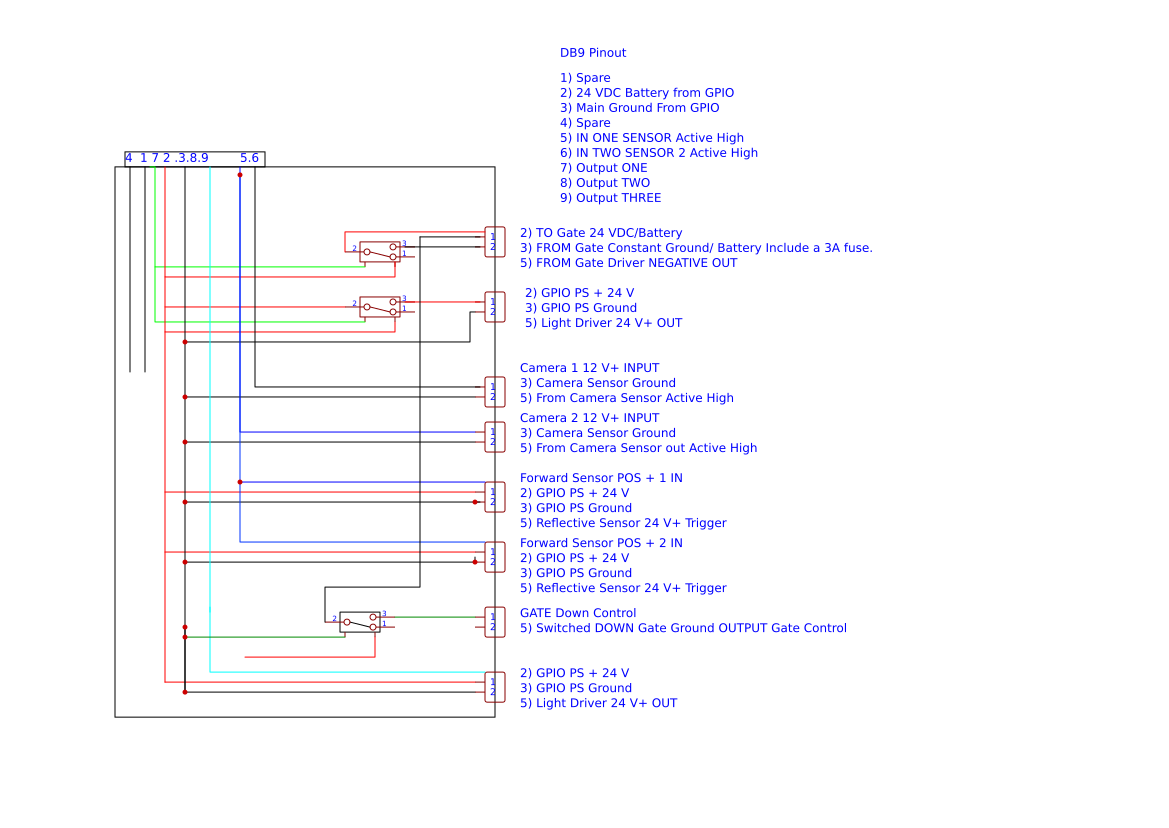Click the DB9 Pinout header text
This screenshot has height=828, width=1169.
[593, 52]
